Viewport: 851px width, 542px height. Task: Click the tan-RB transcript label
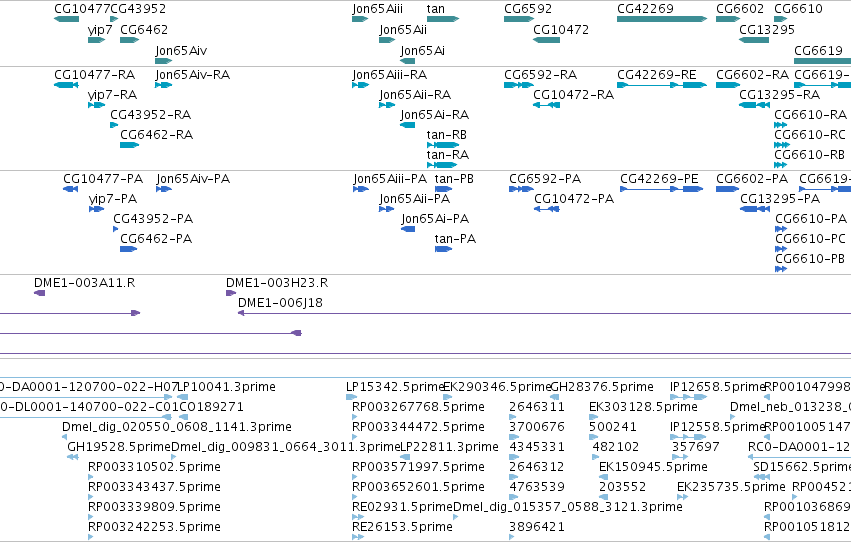(x=447, y=135)
